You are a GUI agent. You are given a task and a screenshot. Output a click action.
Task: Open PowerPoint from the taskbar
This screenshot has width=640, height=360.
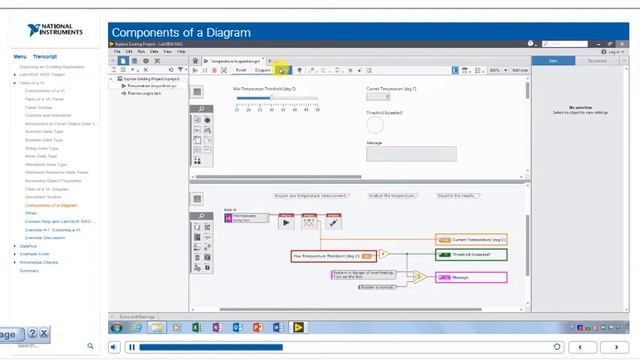pyautogui.click(x=258, y=327)
